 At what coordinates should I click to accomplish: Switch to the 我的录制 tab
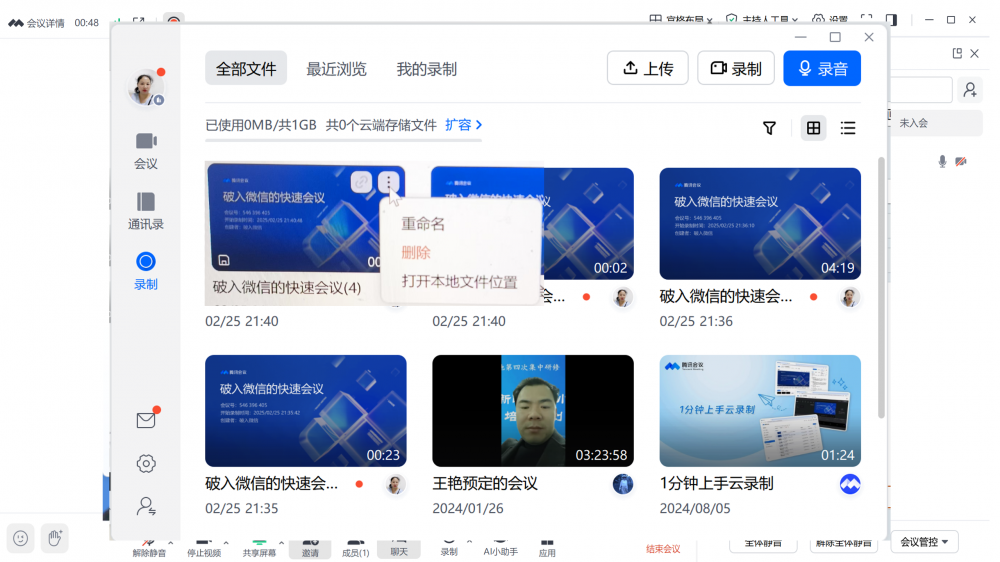coord(427,69)
